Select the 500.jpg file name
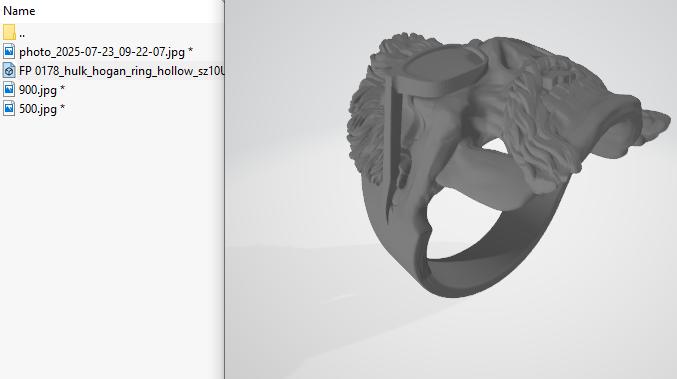 [38, 109]
